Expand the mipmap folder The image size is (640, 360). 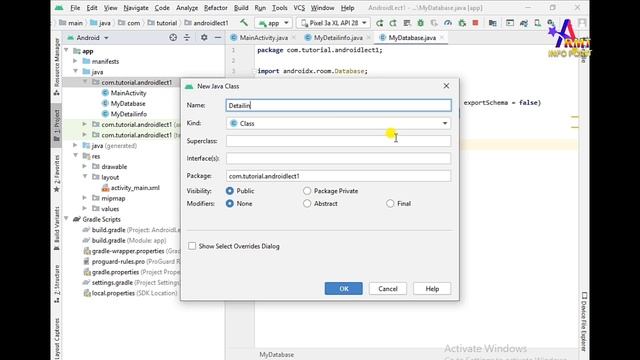[85, 198]
